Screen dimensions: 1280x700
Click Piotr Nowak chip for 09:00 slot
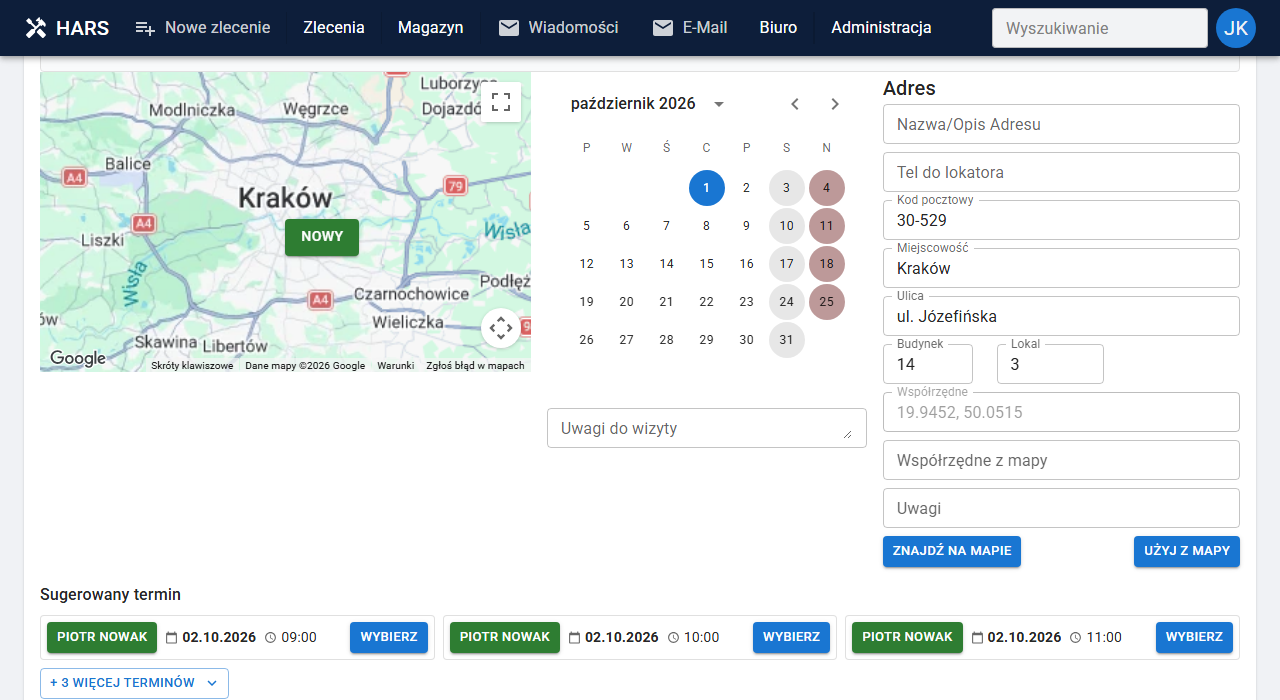pos(102,637)
